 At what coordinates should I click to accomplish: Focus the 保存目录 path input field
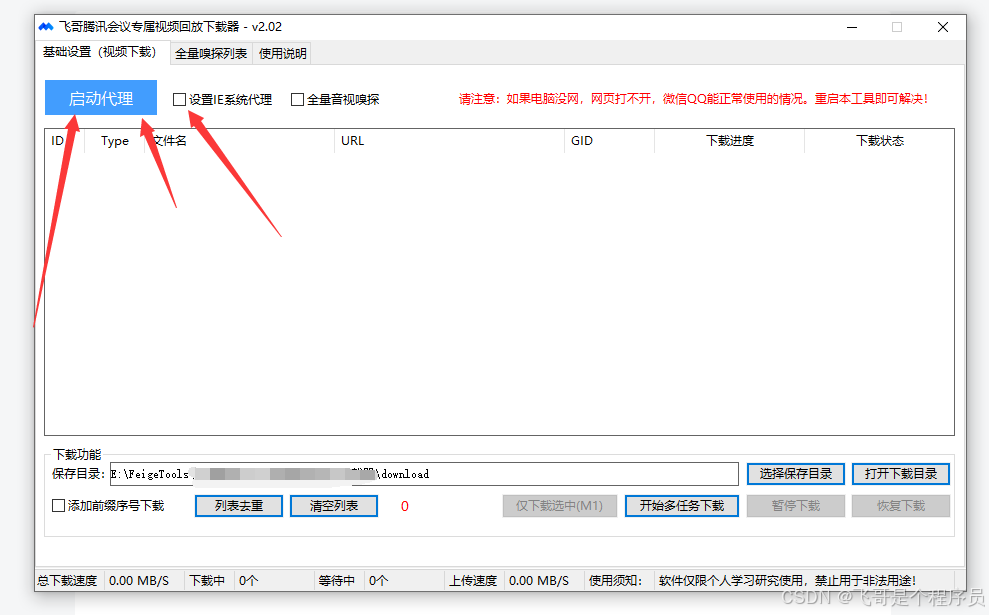424,474
